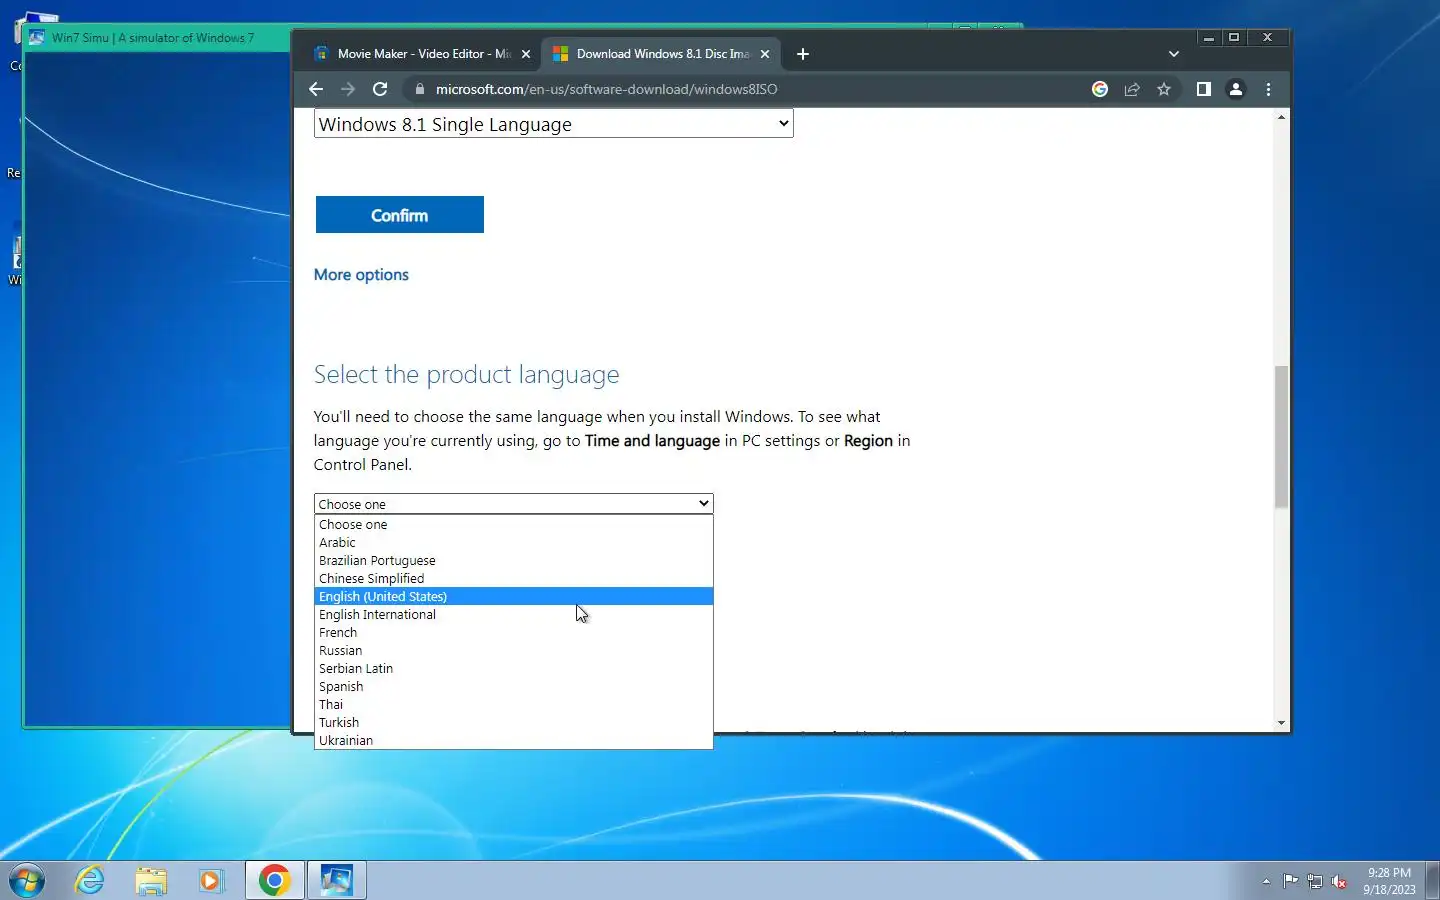Image resolution: width=1440 pixels, height=900 pixels.
Task: Click the muted volume tray icon
Action: (x=1340, y=881)
